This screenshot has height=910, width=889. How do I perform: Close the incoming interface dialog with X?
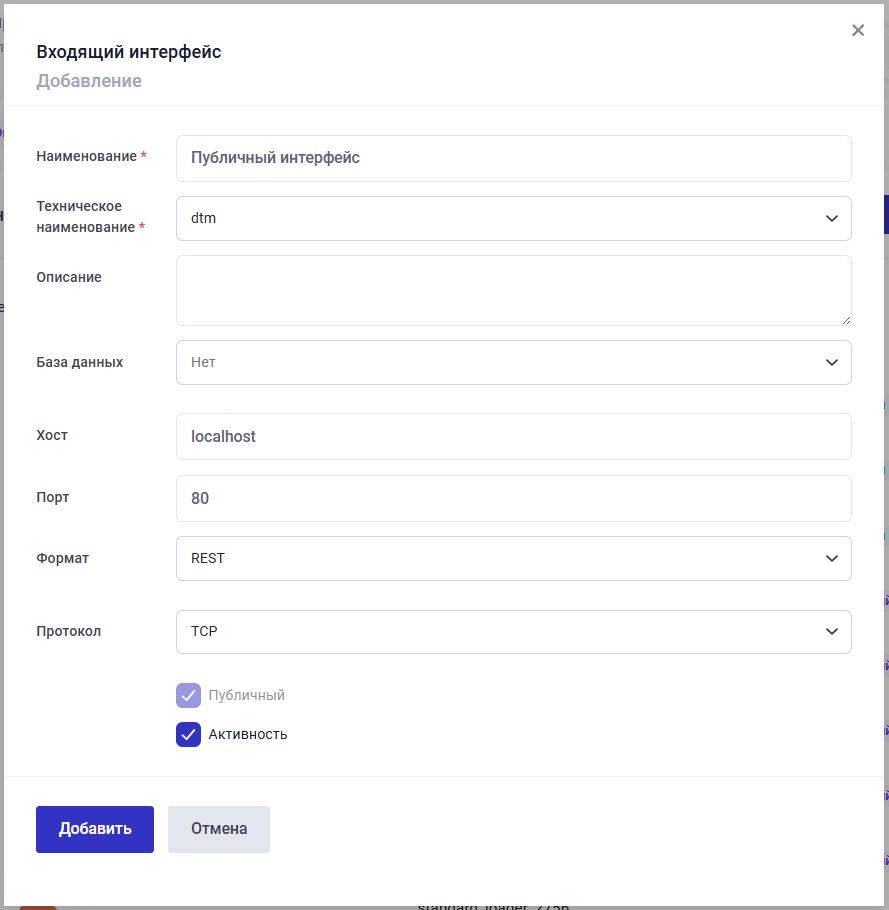pos(858,30)
